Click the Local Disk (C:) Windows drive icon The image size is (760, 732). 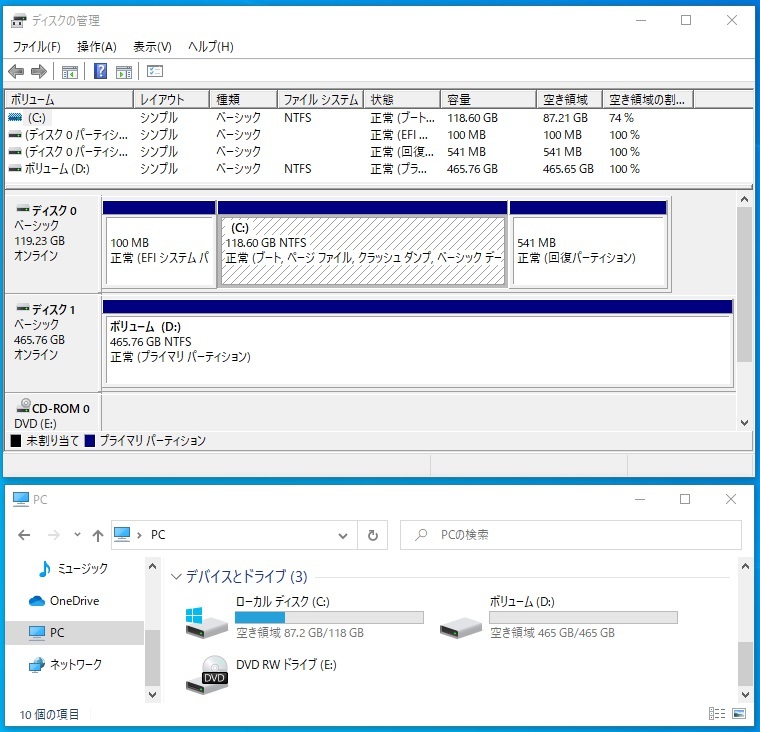point(206,623)
